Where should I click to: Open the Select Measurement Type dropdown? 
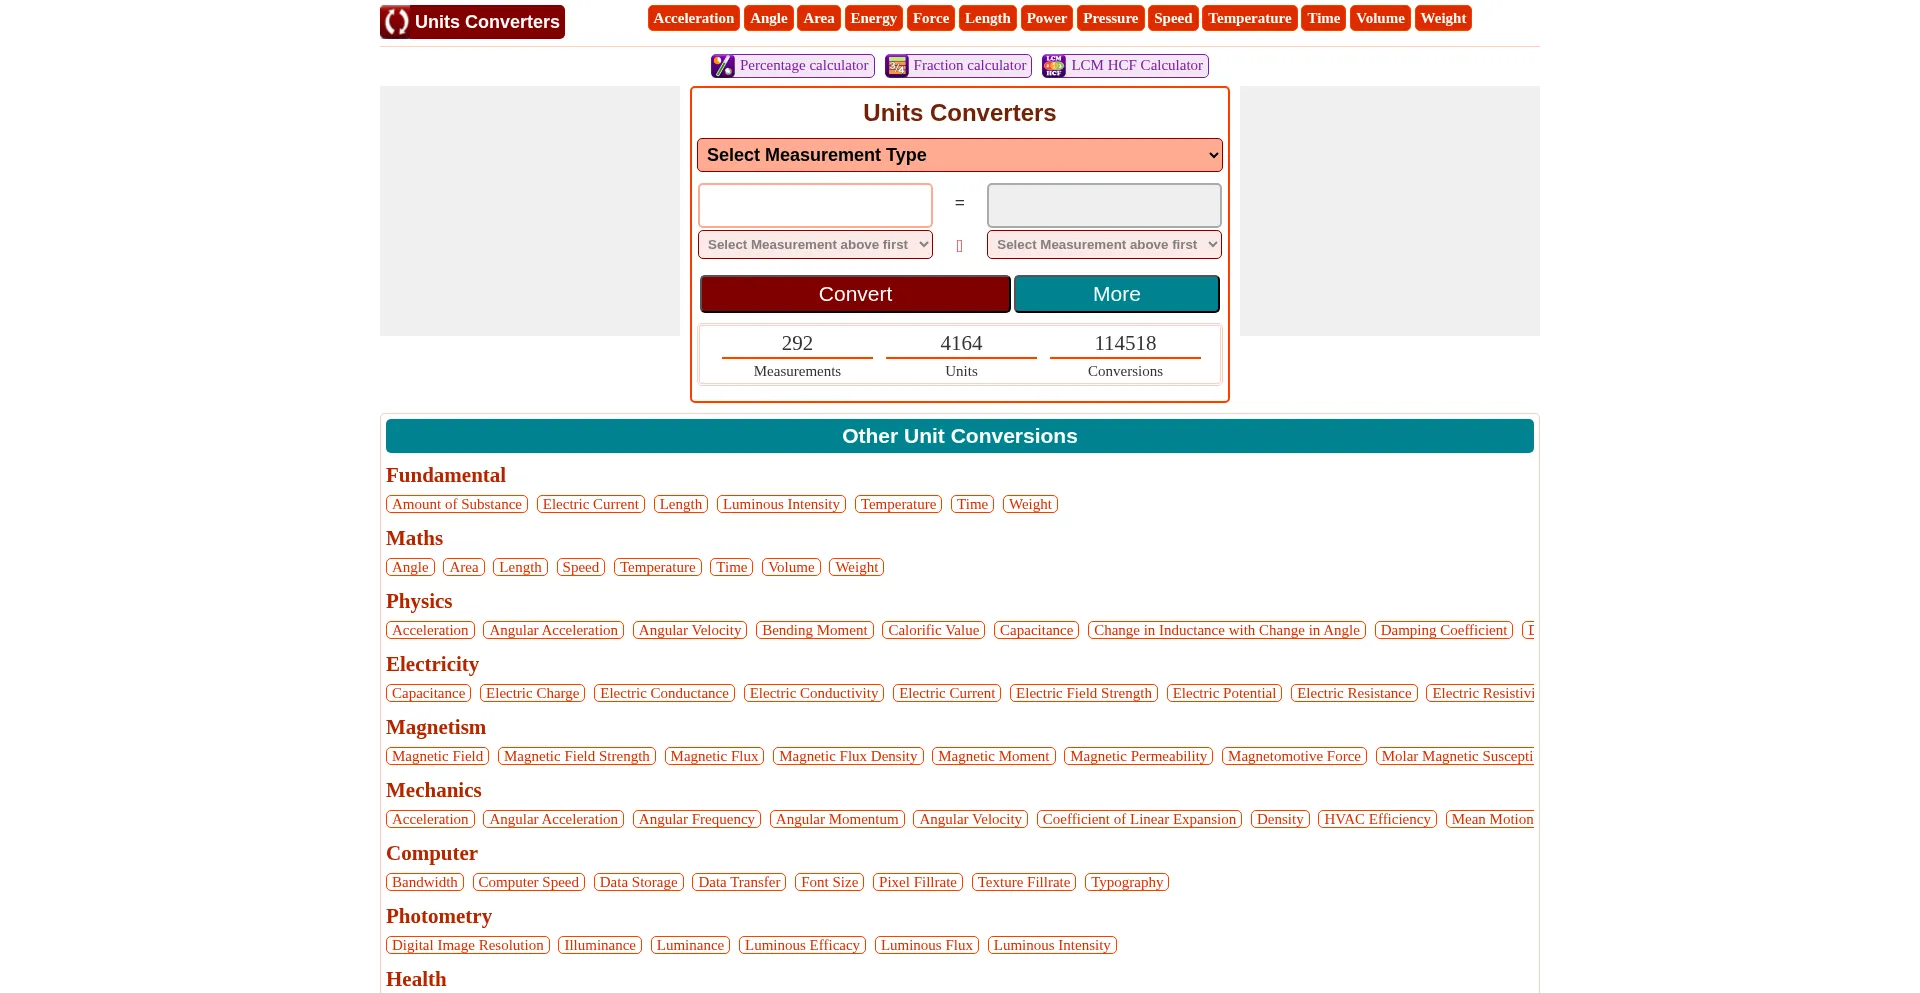[959, 155]
